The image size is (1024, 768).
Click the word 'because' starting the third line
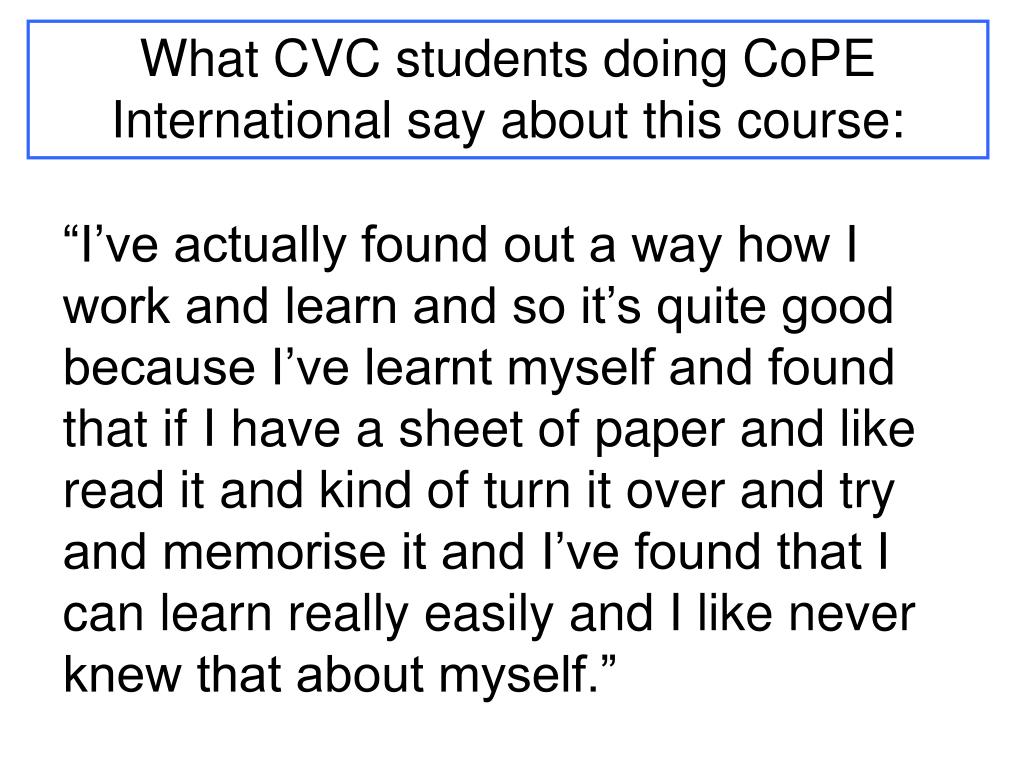159,368
